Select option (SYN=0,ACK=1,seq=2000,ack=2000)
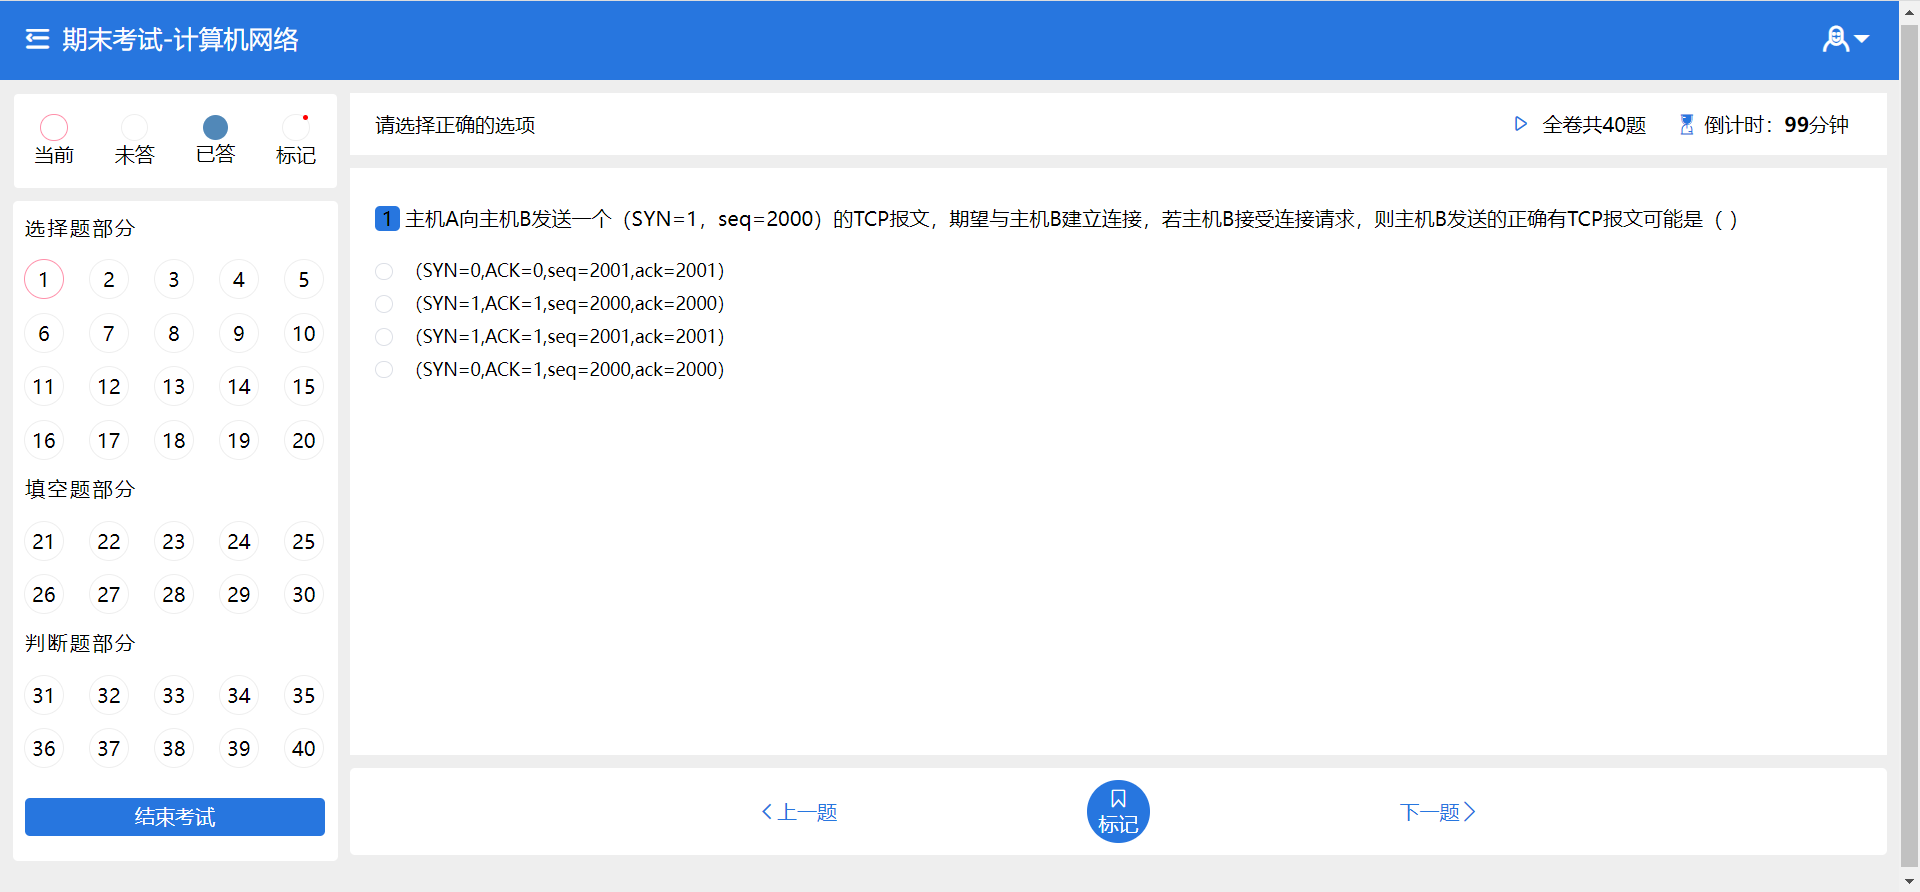Screen dimensions: 1920x892 pos(384,370)
